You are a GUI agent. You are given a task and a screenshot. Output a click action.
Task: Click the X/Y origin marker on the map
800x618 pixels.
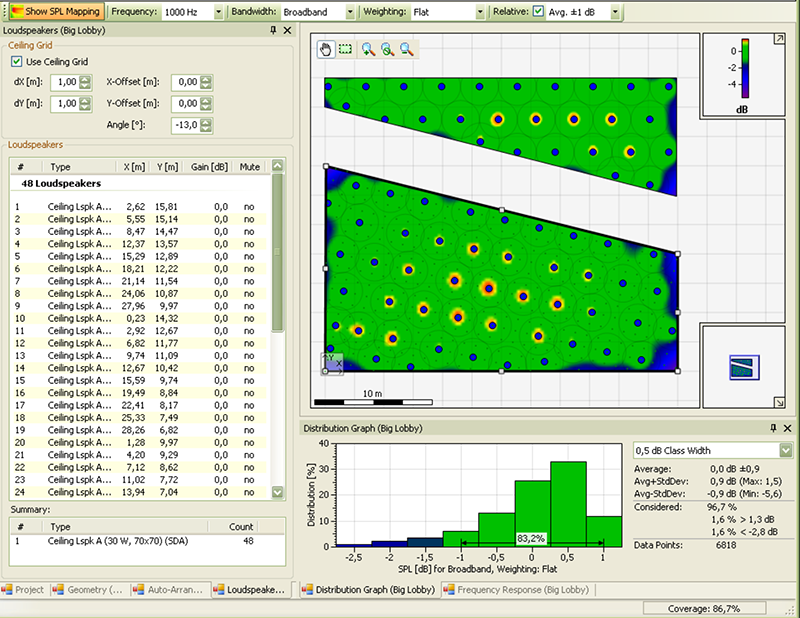point(332,363)
